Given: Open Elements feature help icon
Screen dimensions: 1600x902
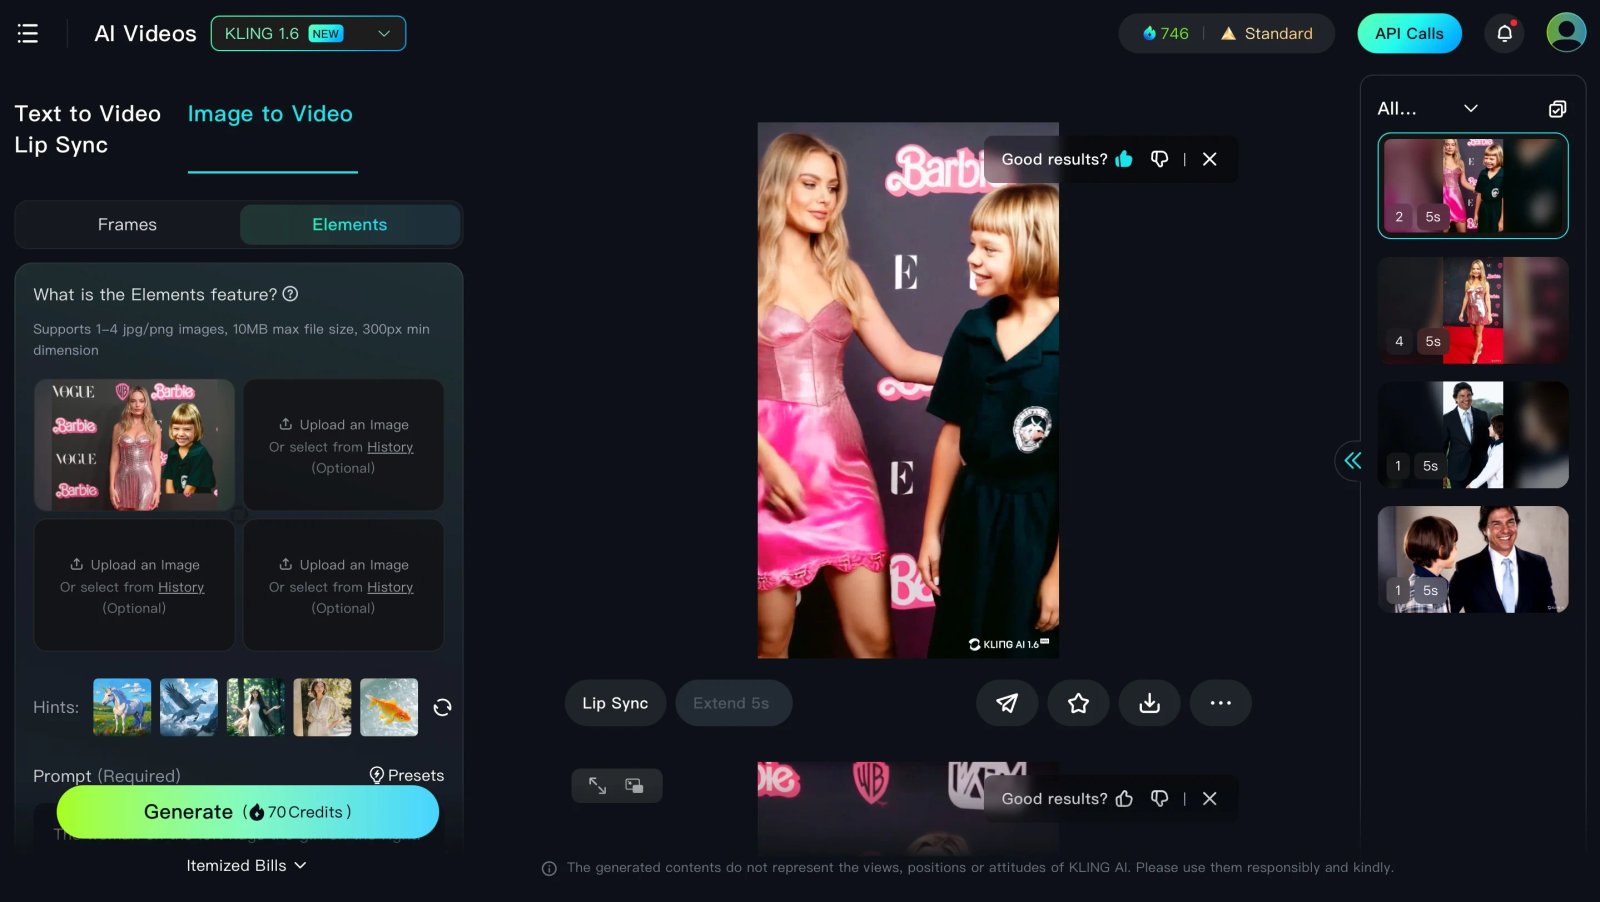Looking at the screenshot, I should pos(290,294).
